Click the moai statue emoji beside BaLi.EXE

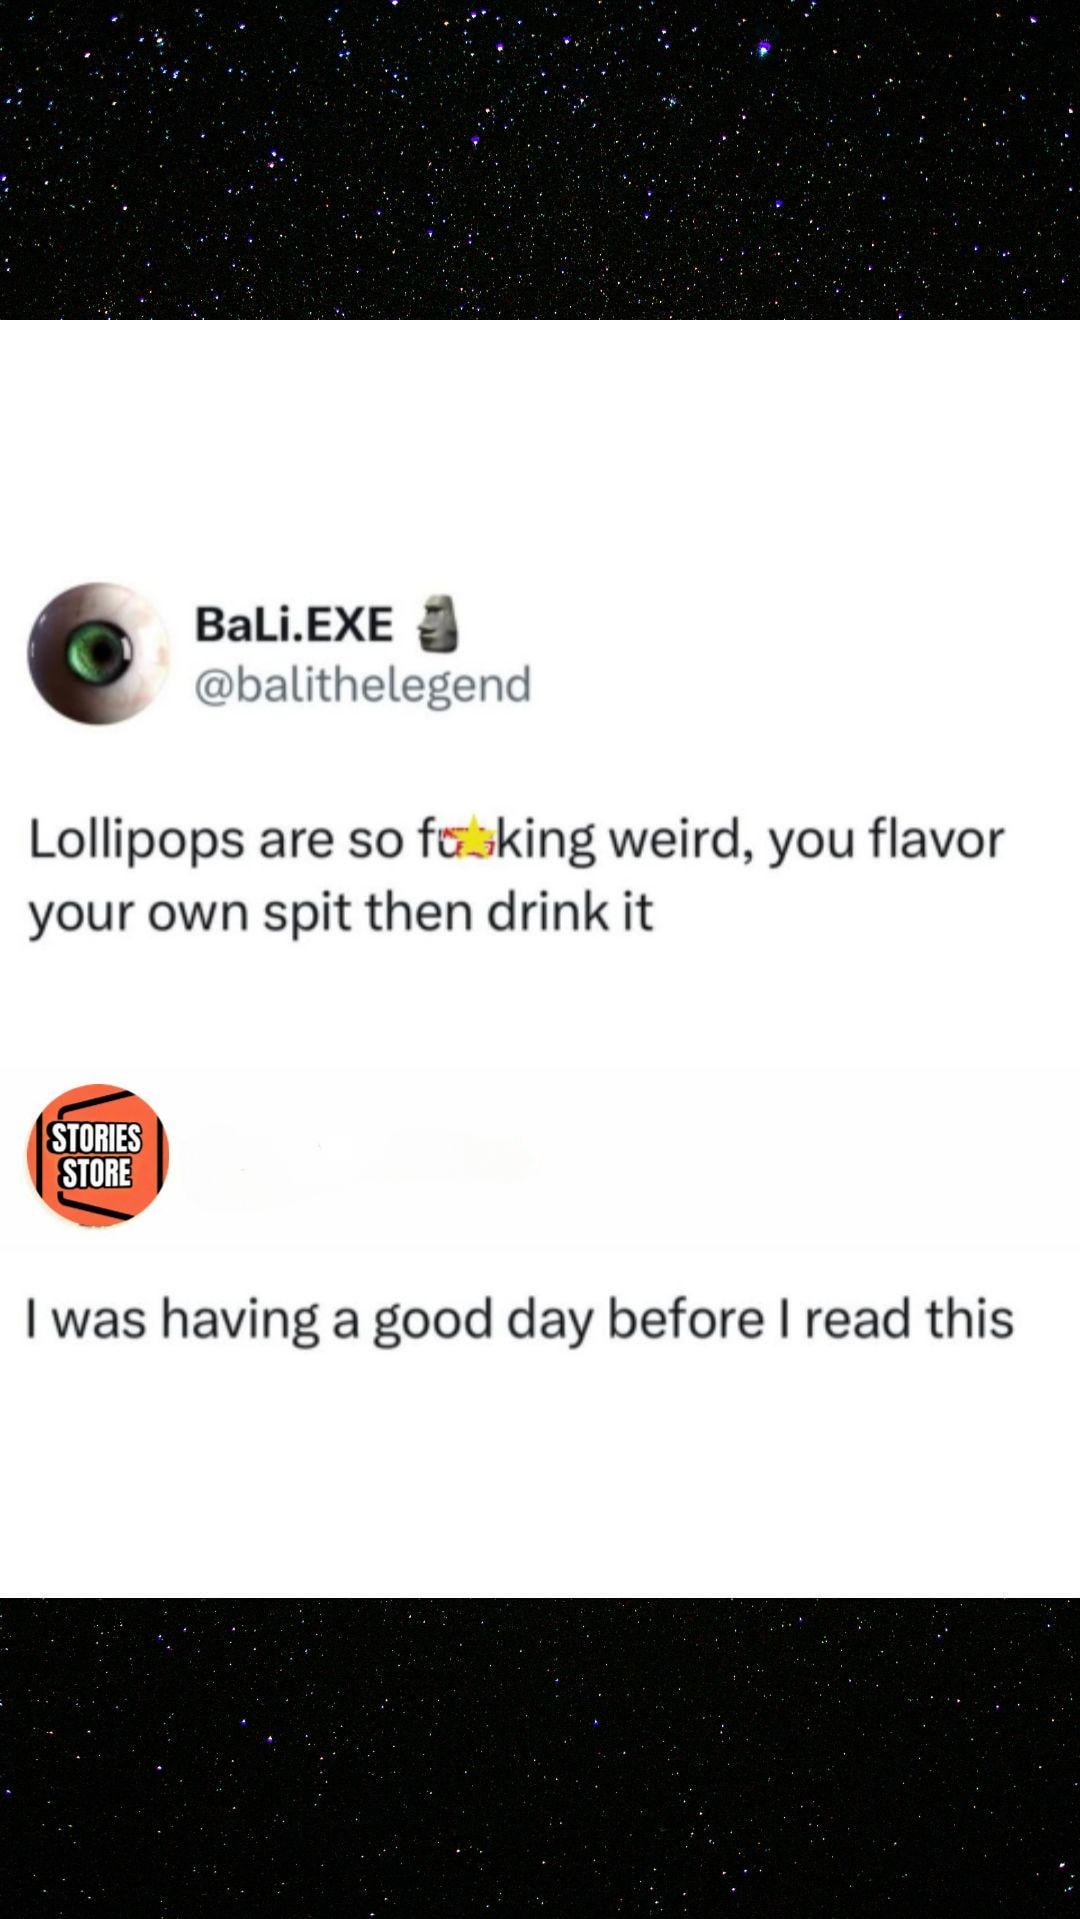pyautogui.click(x=437, y=624)
